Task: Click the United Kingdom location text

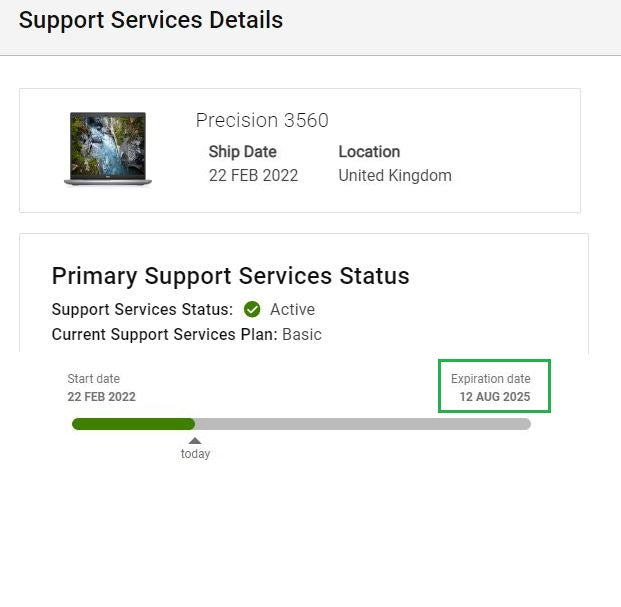Action: pos(395,175)
